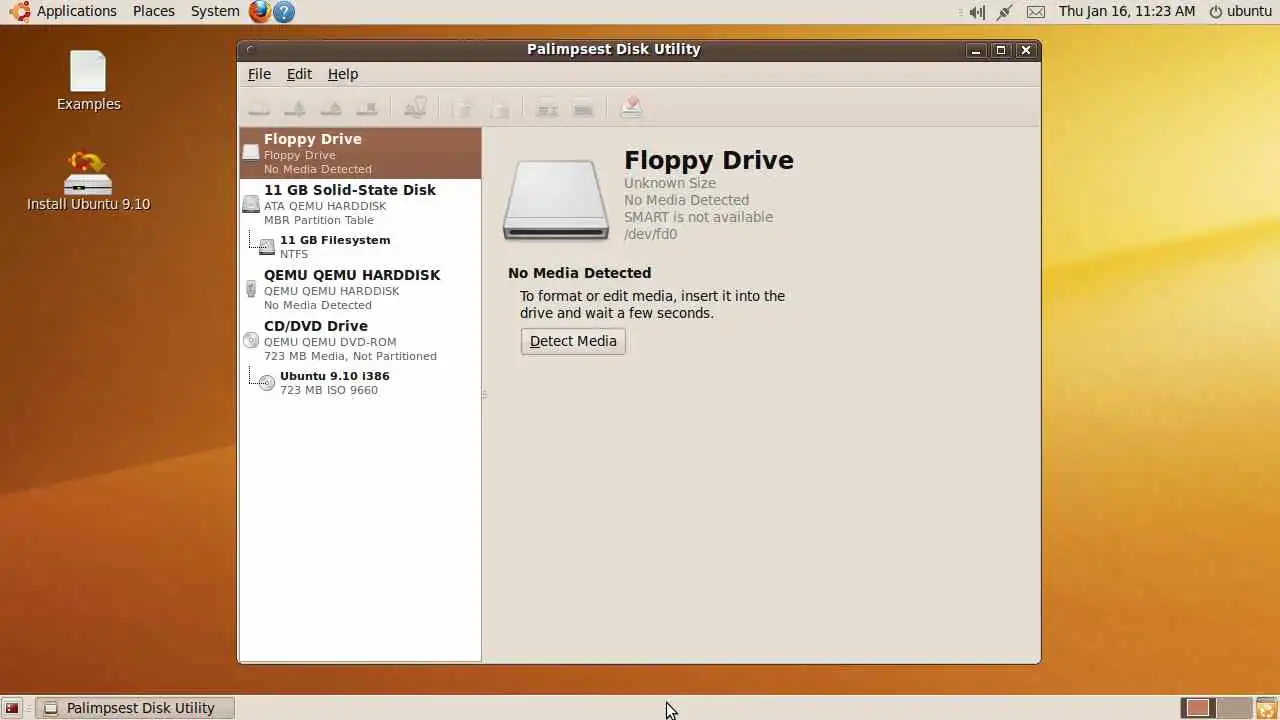Screen dimensions: 1280x720
Task: Click the 723 MB ISO 9660 text
Action: pos(329,390)
